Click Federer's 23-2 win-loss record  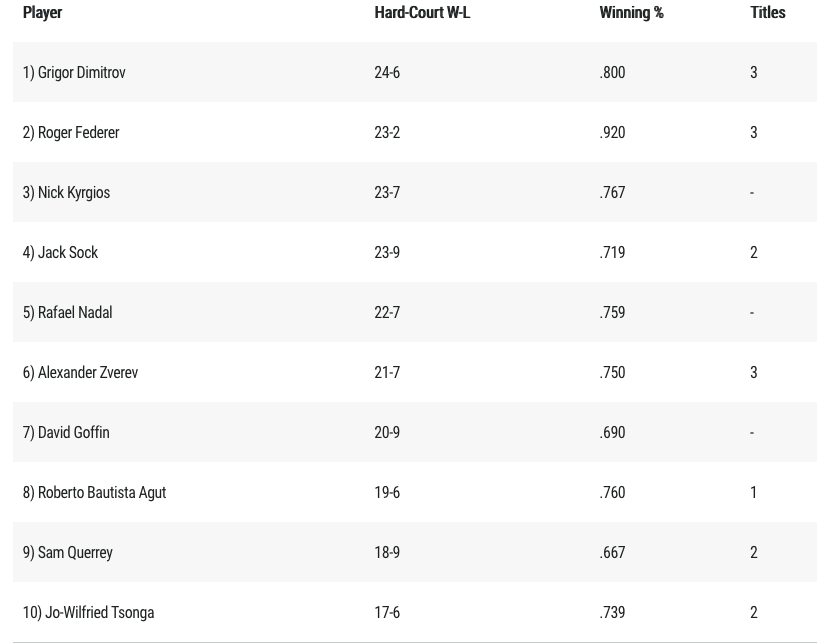(x=387, y=133)
